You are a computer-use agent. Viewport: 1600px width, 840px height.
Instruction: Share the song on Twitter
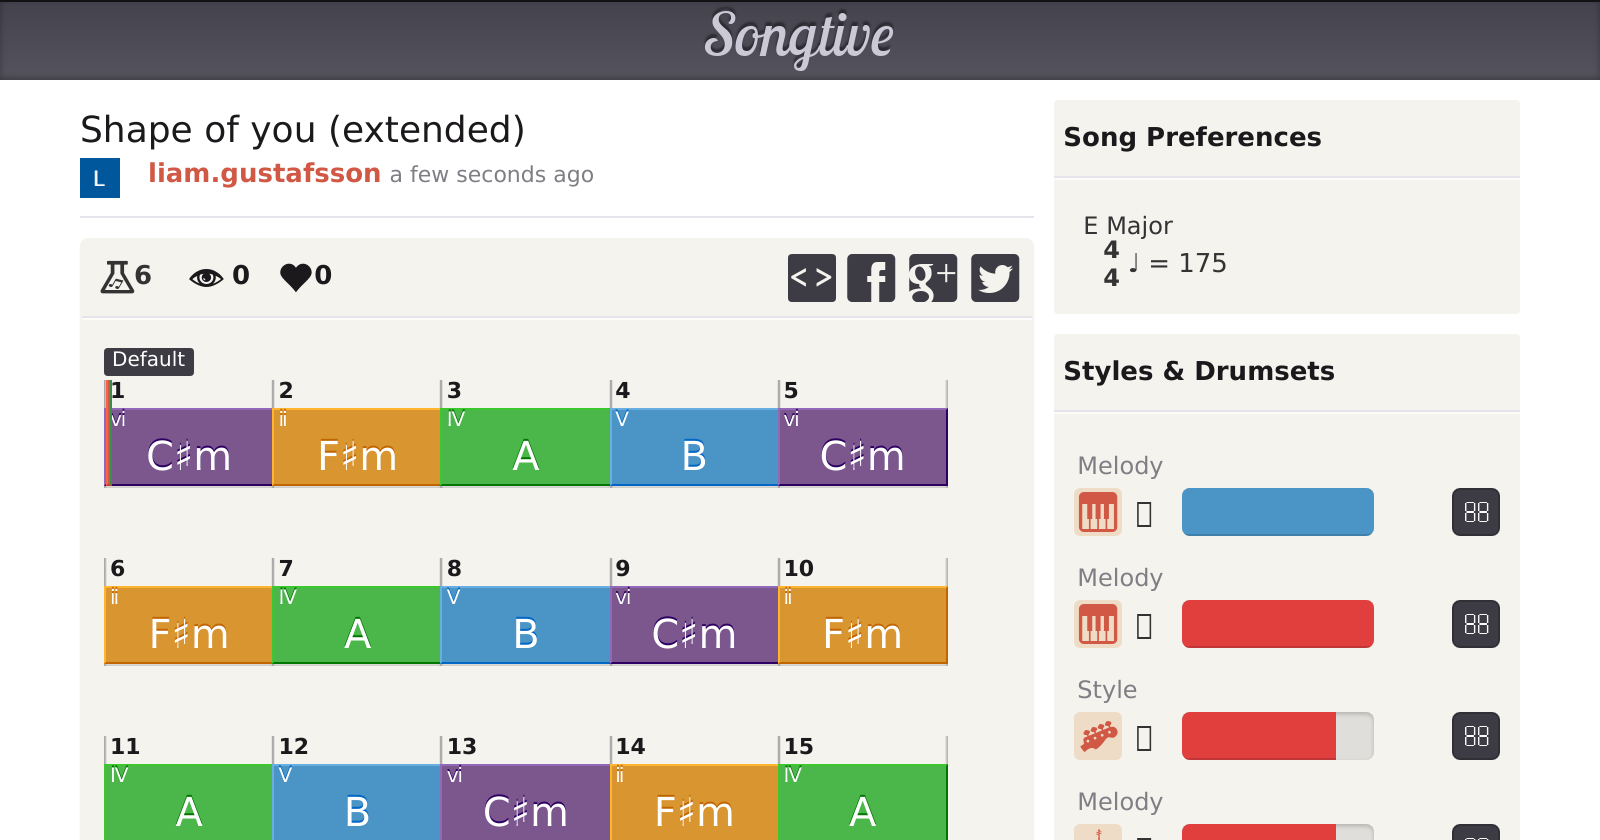coord(995,278)
